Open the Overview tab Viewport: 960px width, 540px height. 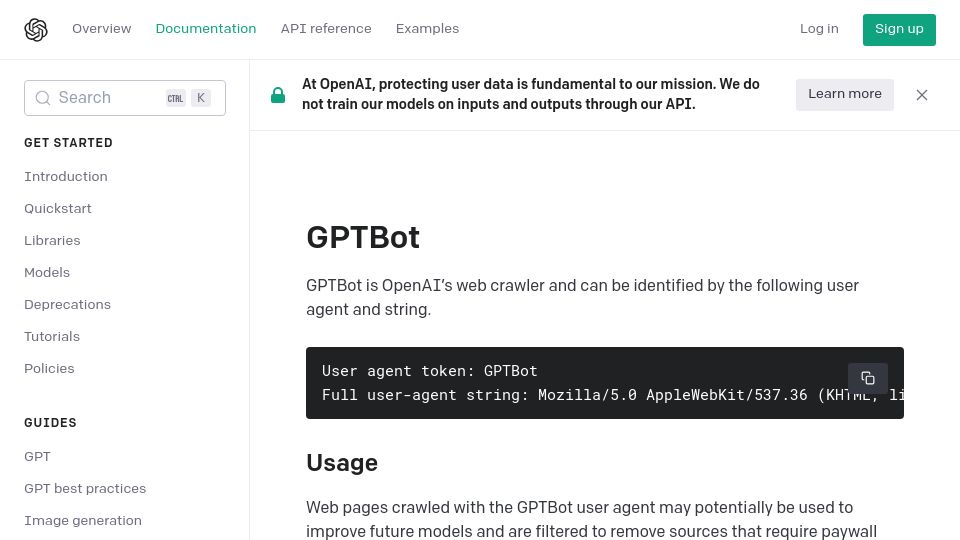(x=102, y=29)
